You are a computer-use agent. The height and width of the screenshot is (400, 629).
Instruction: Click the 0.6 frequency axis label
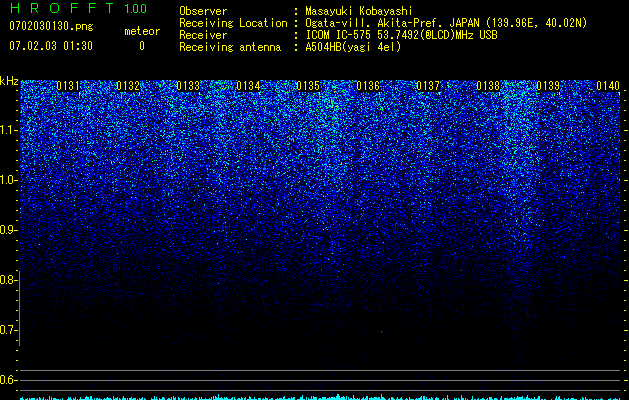click(7, 380)
